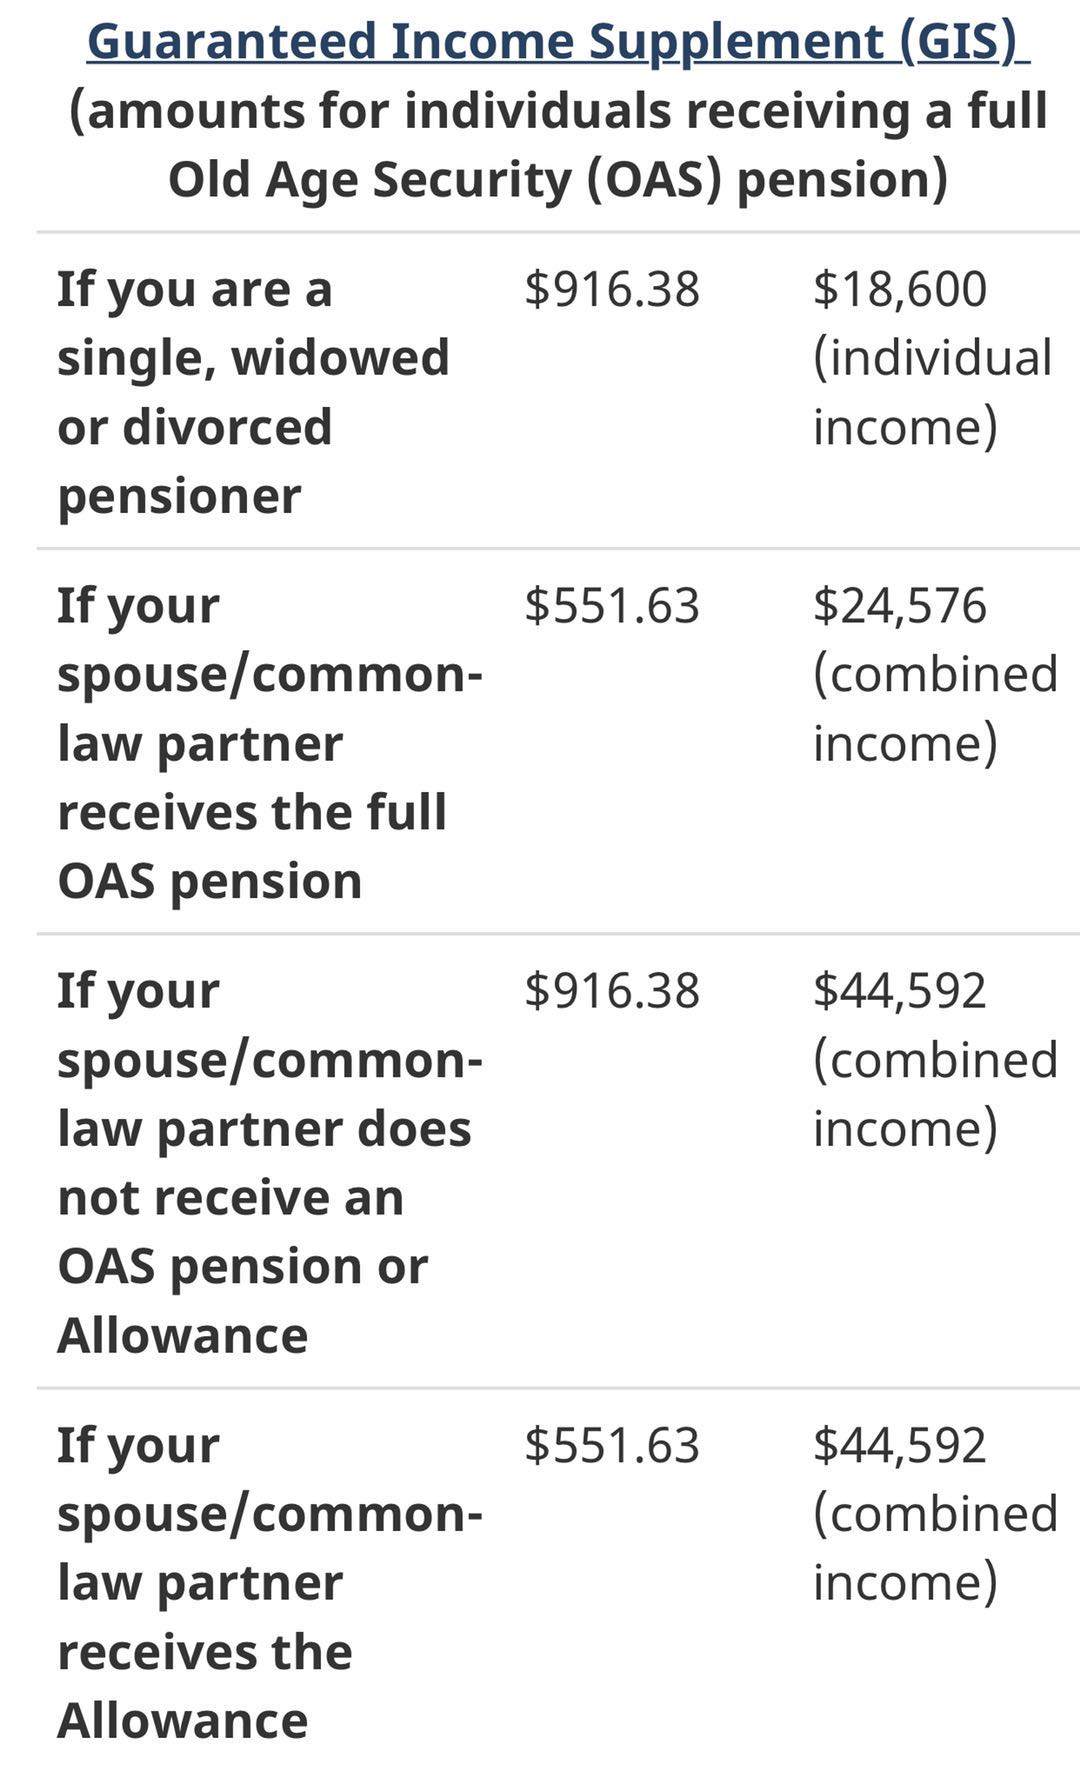The height and width of the screenshot is (1770, 1080).
Task: Click the "(individual income)" text
Action: 931,392
